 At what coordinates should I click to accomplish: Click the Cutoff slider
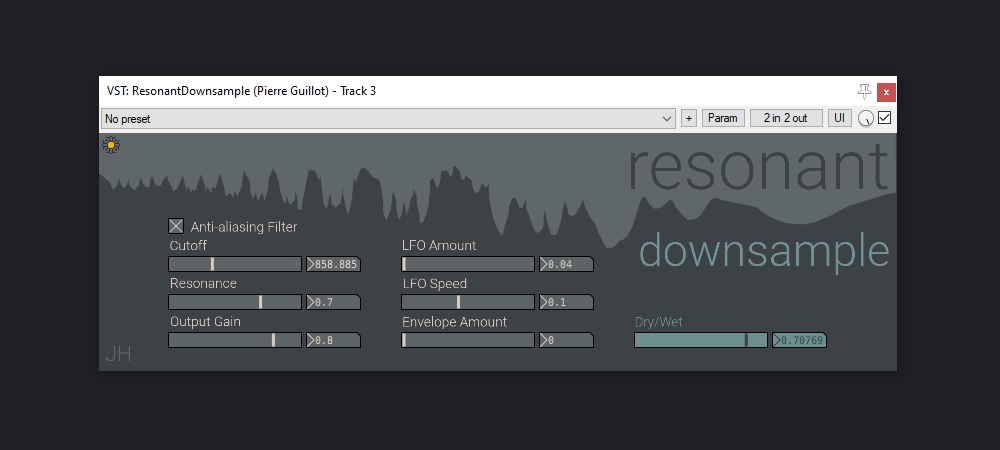pyautogui.click(x=235, y=265)
